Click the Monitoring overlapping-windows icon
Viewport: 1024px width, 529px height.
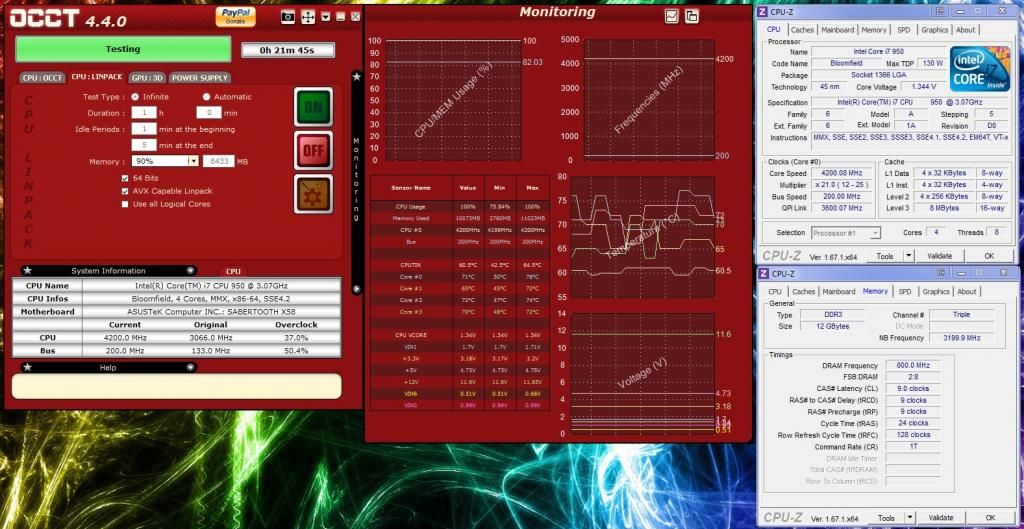(x=692, y=16)
